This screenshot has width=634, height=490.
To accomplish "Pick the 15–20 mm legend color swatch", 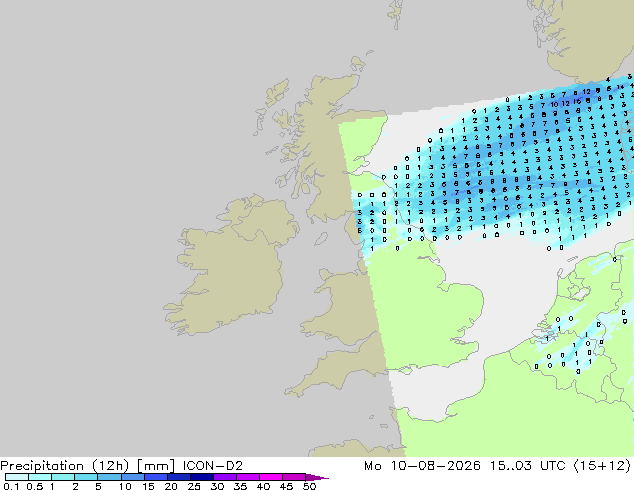I will (x=155, y=477).
